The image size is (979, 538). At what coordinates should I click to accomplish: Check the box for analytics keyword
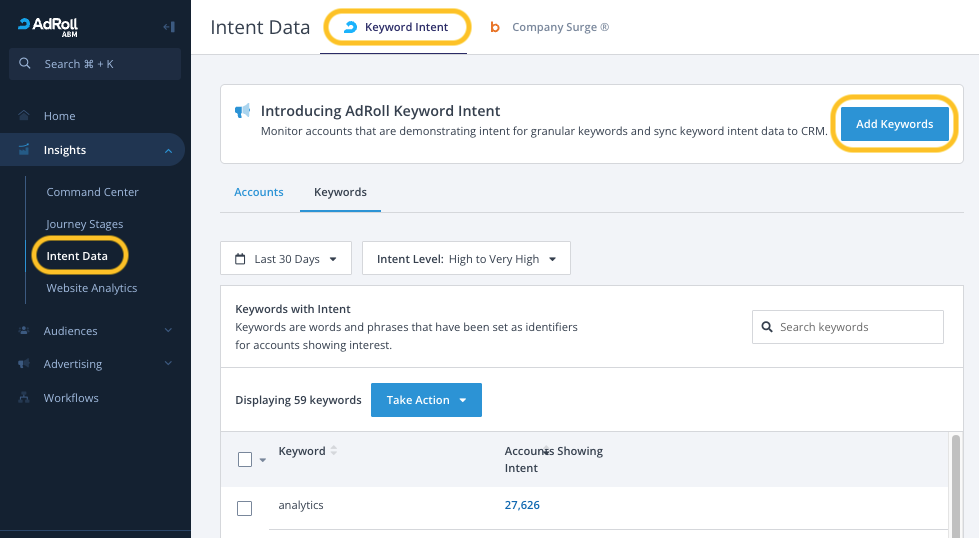[x=245, y=508]
